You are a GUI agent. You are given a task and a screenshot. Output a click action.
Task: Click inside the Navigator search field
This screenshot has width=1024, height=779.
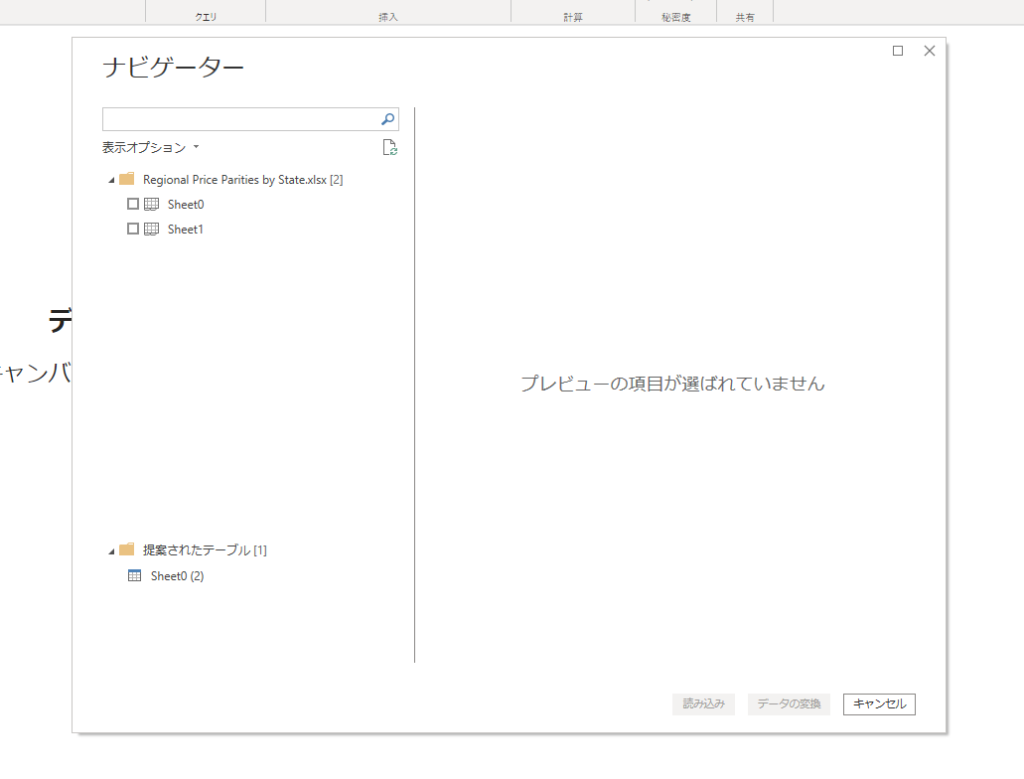(240, 119)
